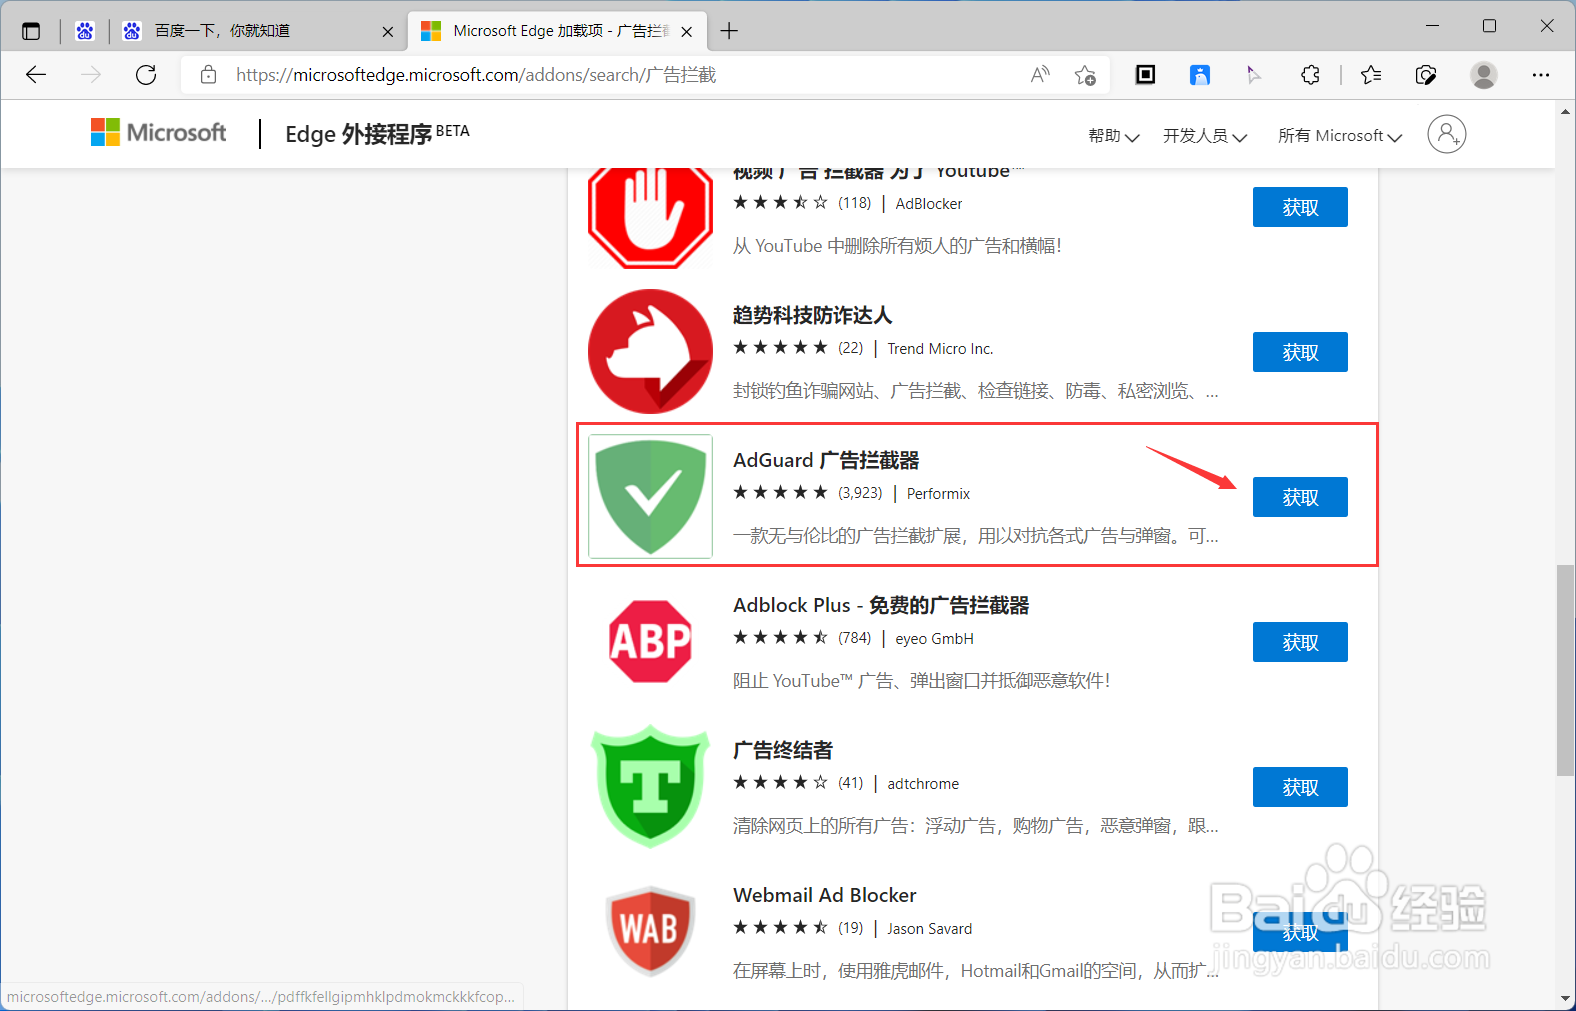This screenshot has height=1011, width=1576.
Task: Close the Microsoft Edge 加载项 tab
Action: point(687,31)
